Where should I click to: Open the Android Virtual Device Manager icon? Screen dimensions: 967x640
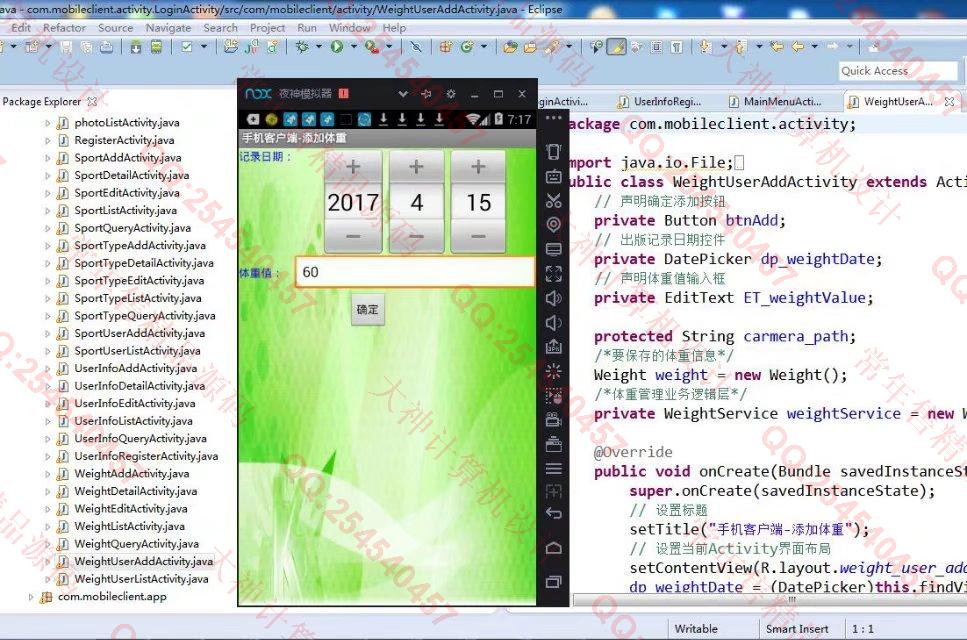click(156, 47)
